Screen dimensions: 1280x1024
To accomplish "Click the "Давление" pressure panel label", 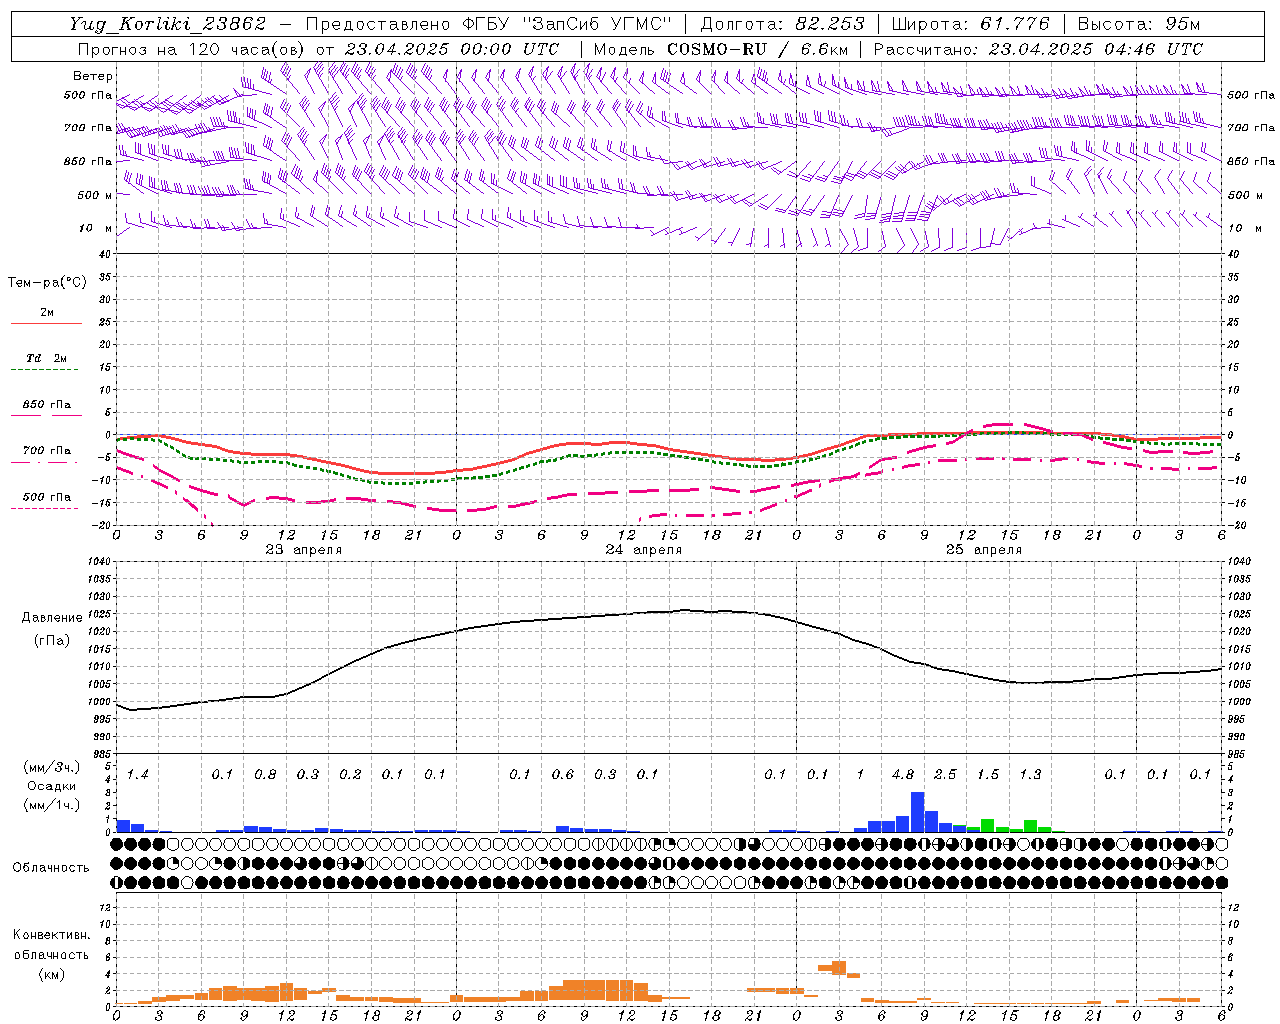I will (52, 618).
